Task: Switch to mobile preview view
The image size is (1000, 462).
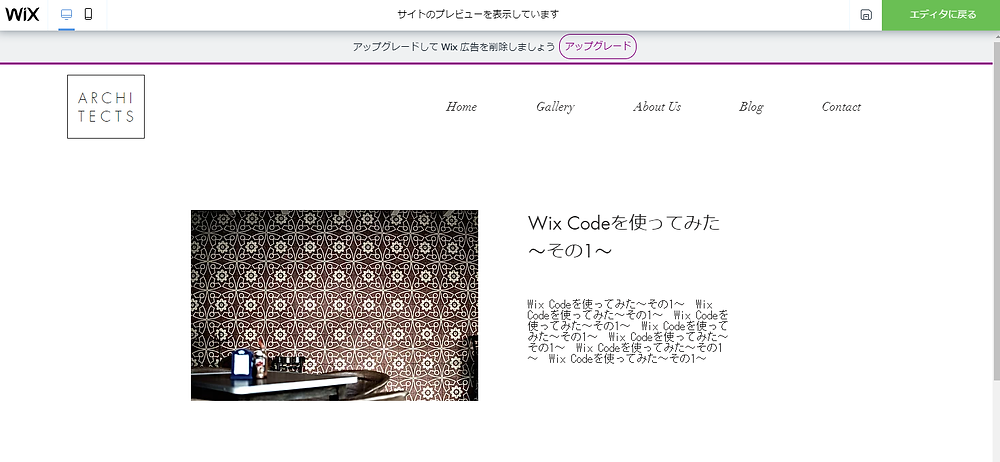Action: coord(89,15)
